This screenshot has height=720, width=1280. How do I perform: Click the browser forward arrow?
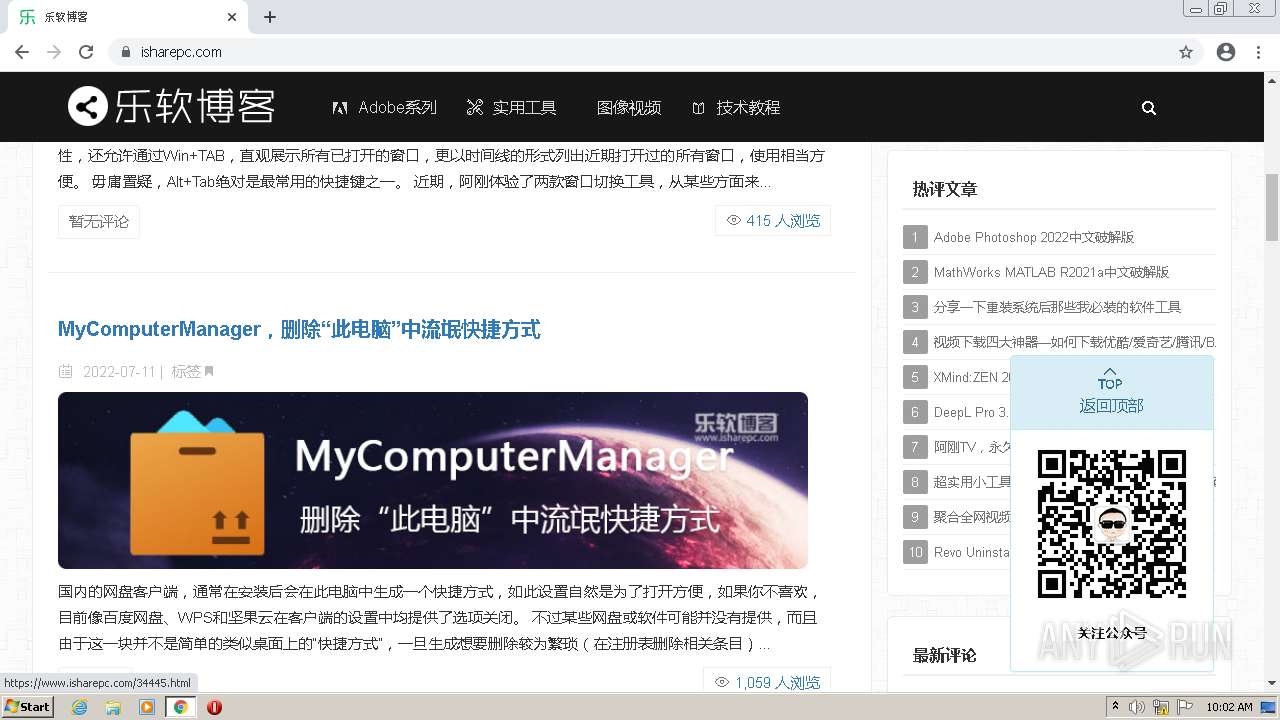(54, 52)
